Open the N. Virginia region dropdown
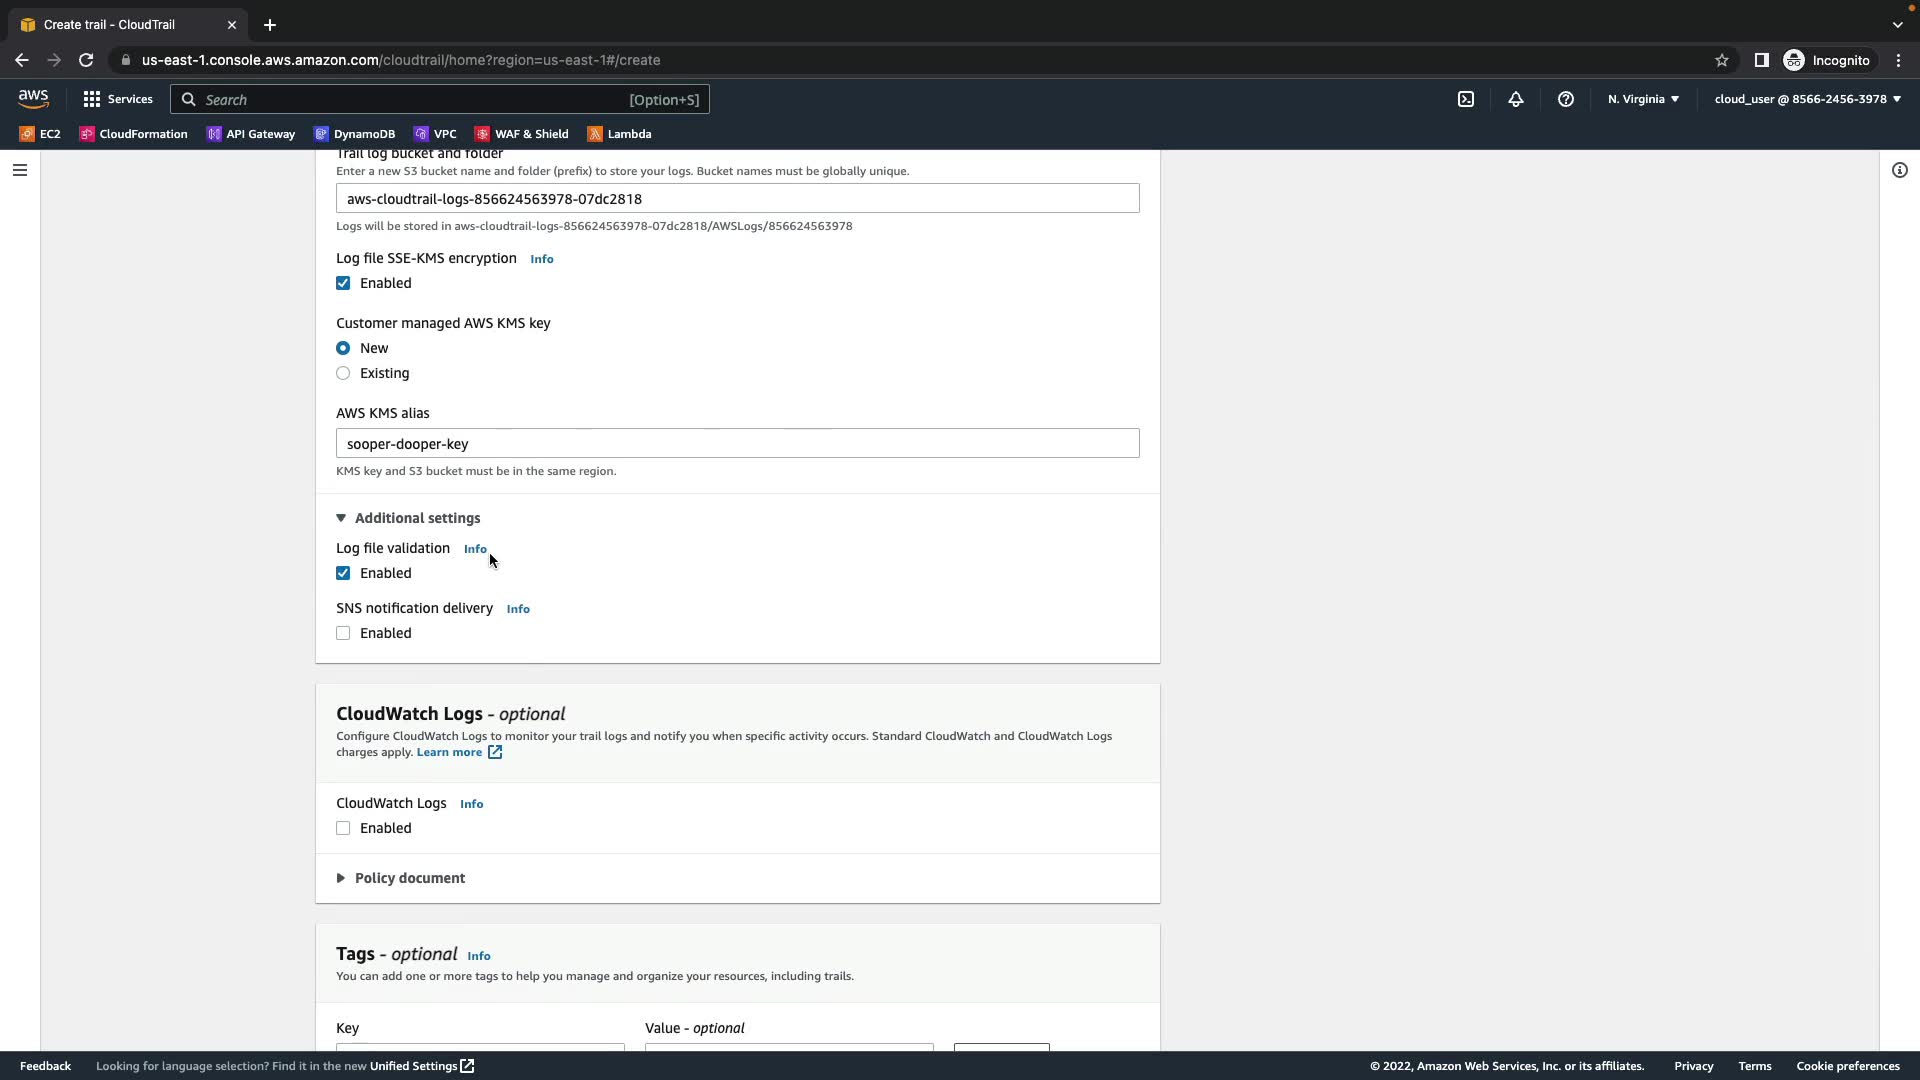This screenshot has height=1080, width=1920. [x=1643, y=99]
